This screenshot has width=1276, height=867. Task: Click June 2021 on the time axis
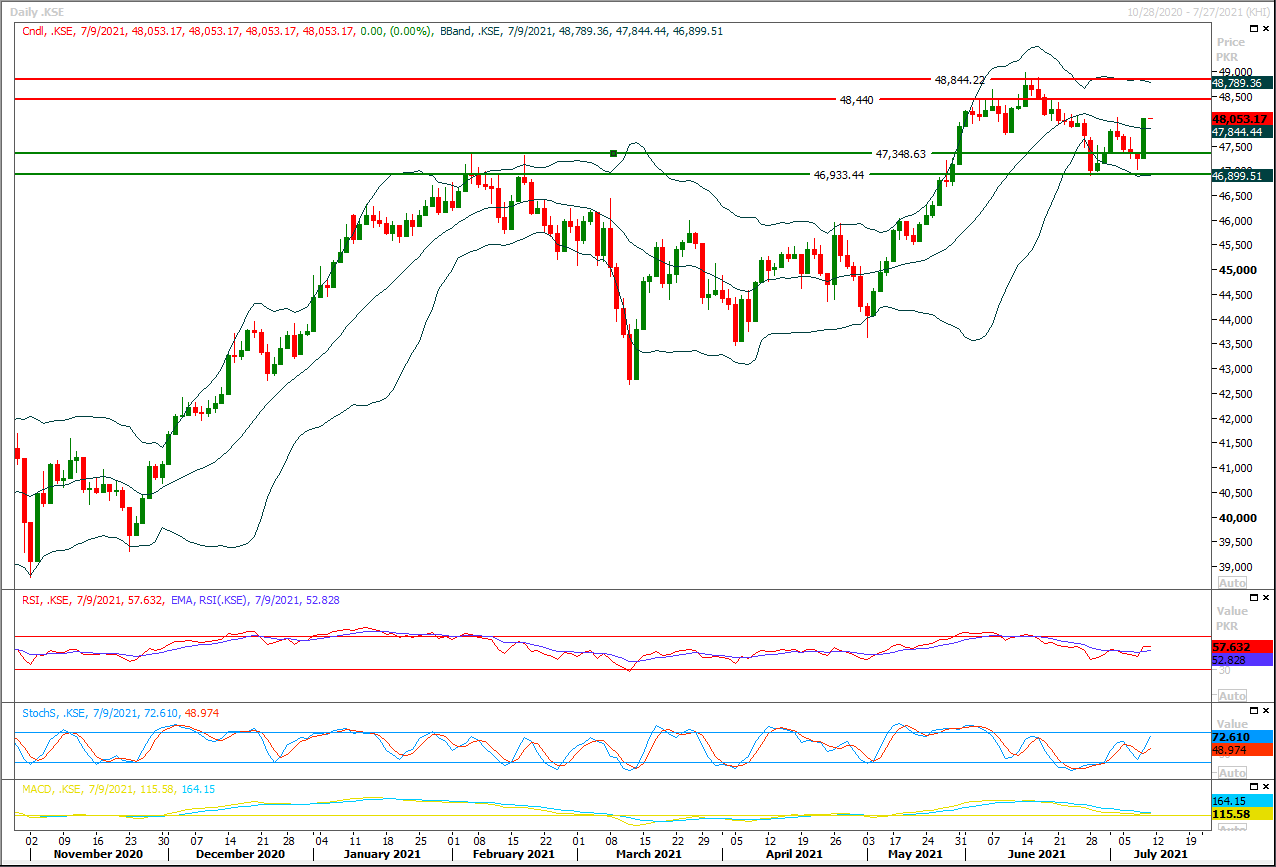[1036, 854]
